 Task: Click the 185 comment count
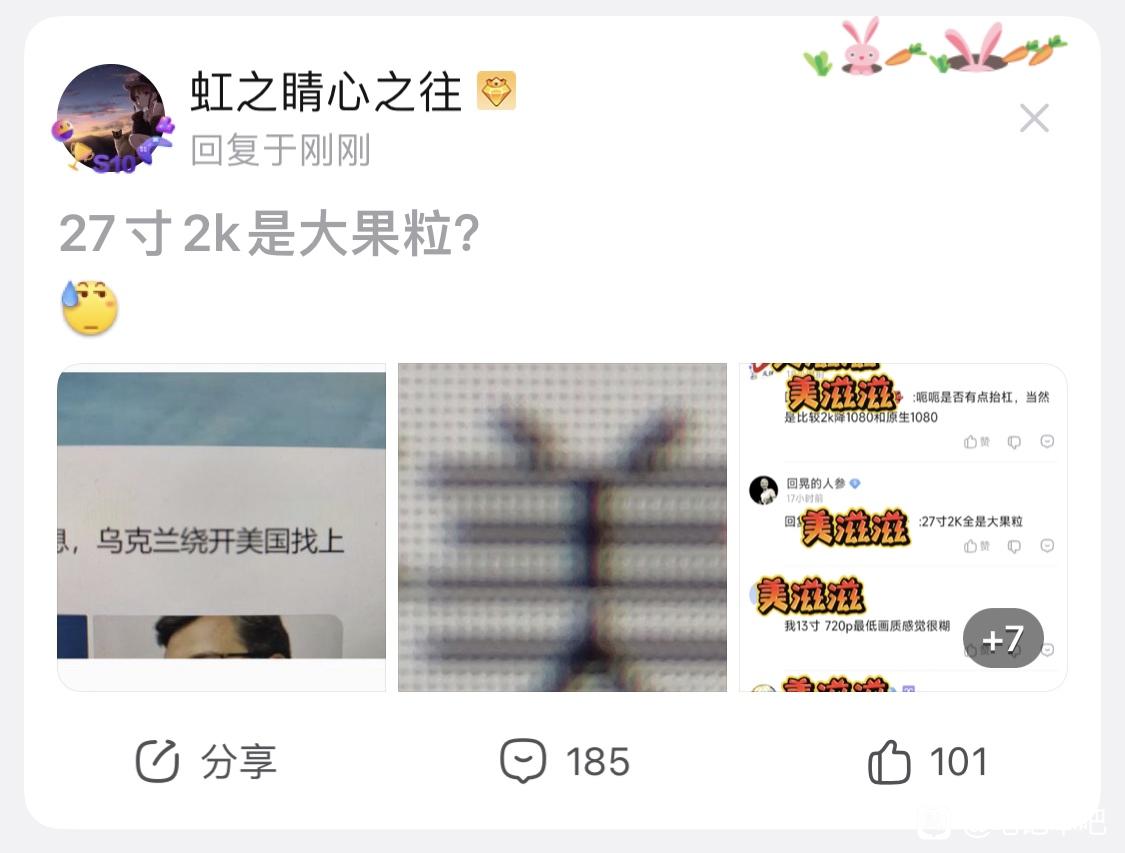pos(598,761)
